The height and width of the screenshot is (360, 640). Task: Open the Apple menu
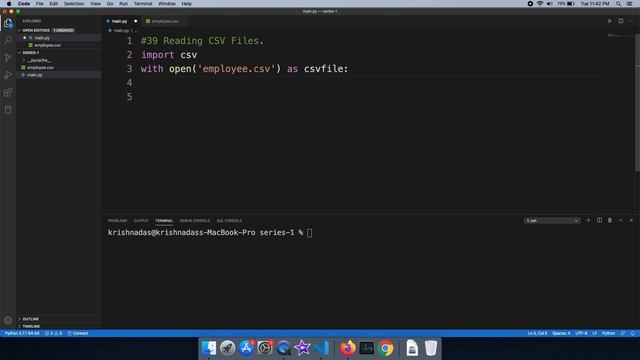coord(9,4)
